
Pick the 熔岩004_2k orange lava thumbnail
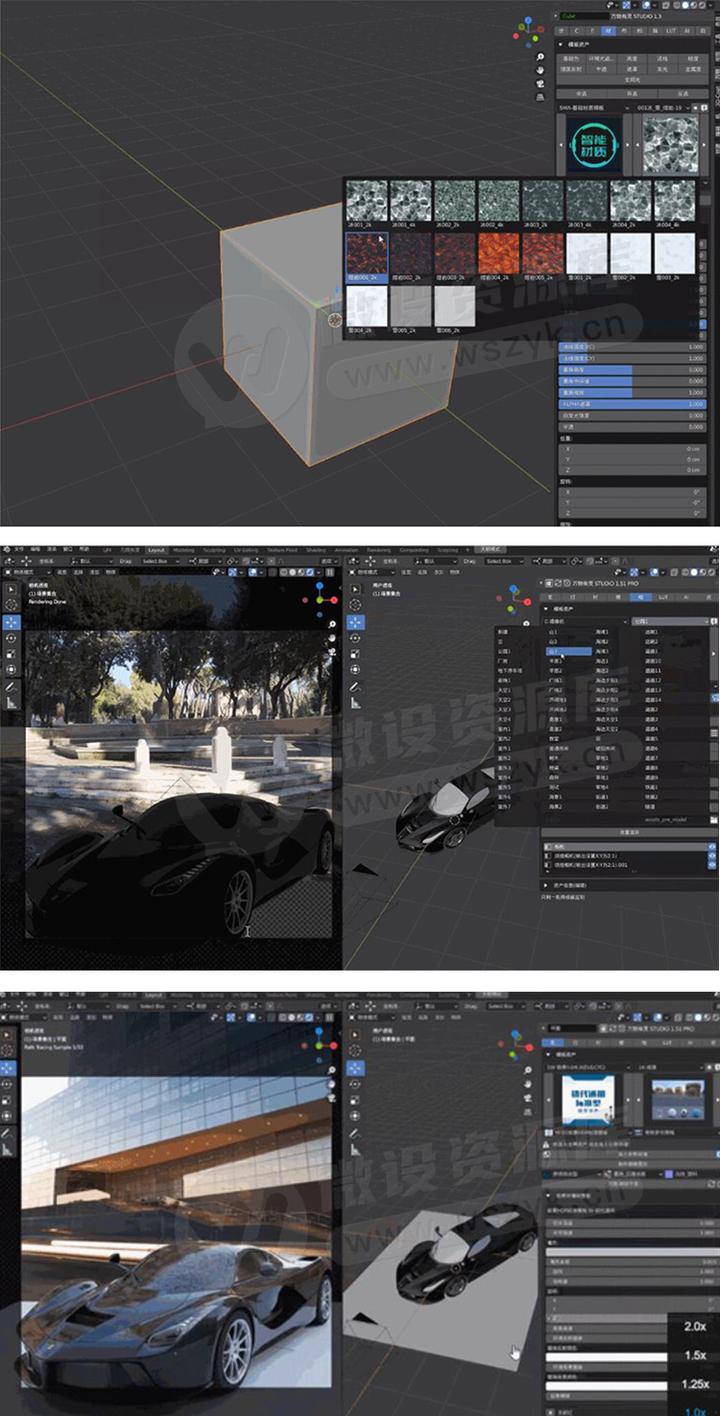point(500,254)
